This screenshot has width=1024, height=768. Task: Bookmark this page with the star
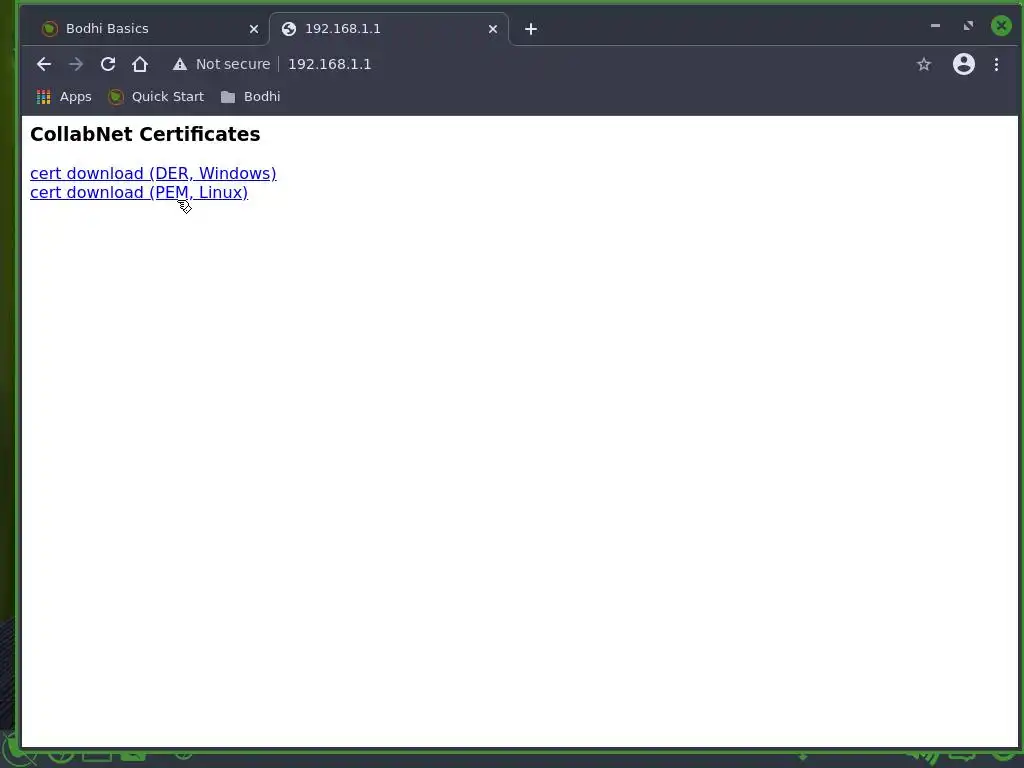(x=923, y=64)
